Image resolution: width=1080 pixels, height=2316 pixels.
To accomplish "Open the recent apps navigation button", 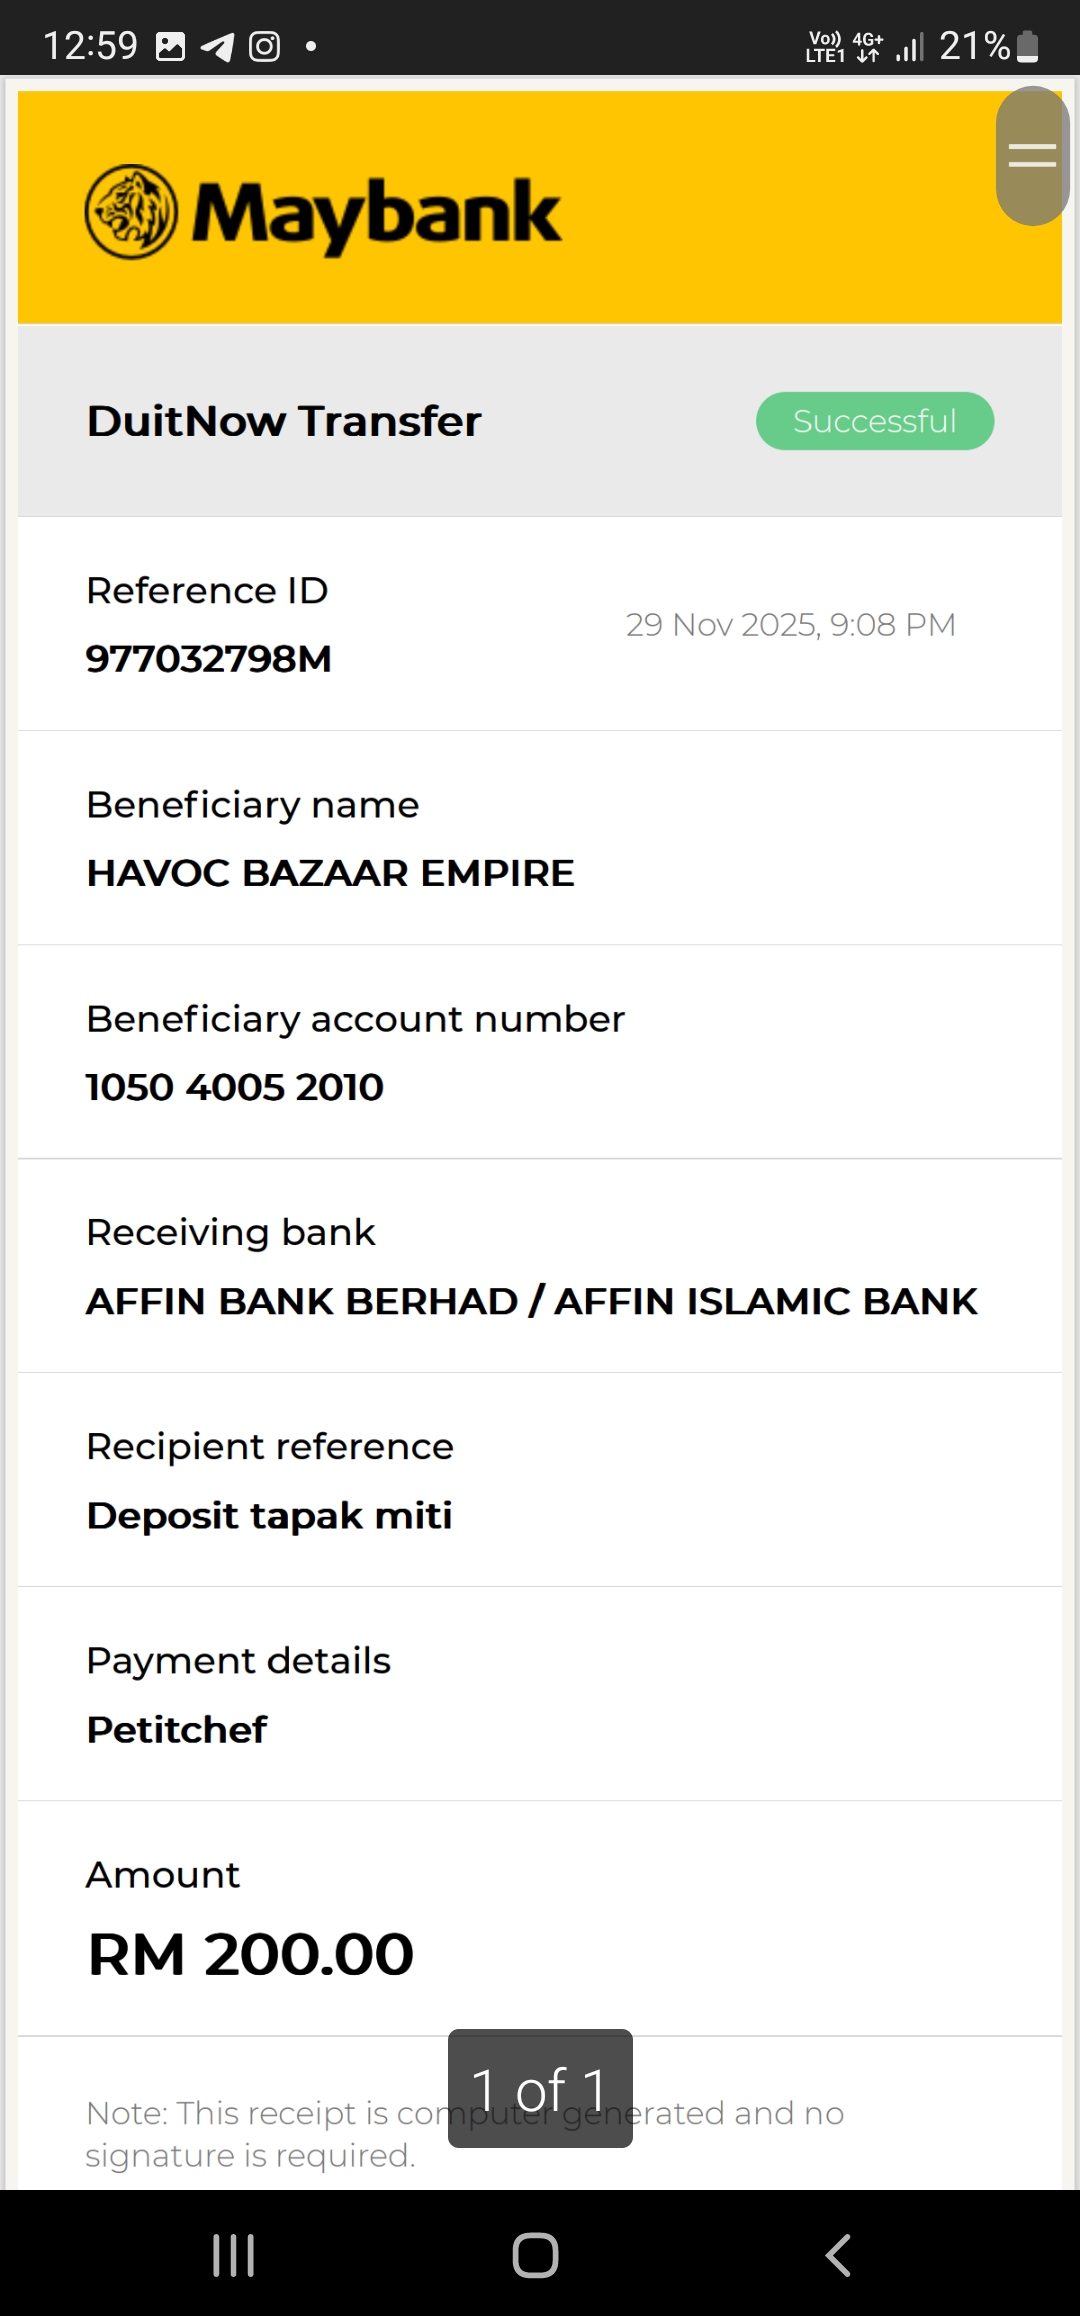I will click(234, 2255).
